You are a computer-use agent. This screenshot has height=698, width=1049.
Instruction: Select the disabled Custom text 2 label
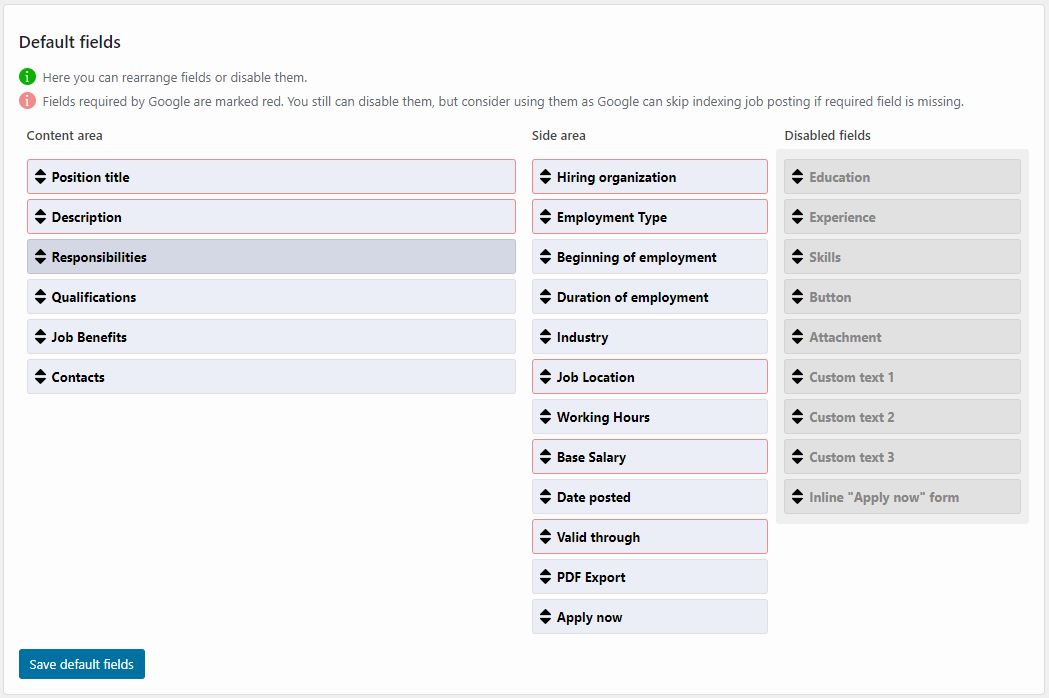[852, 418]
